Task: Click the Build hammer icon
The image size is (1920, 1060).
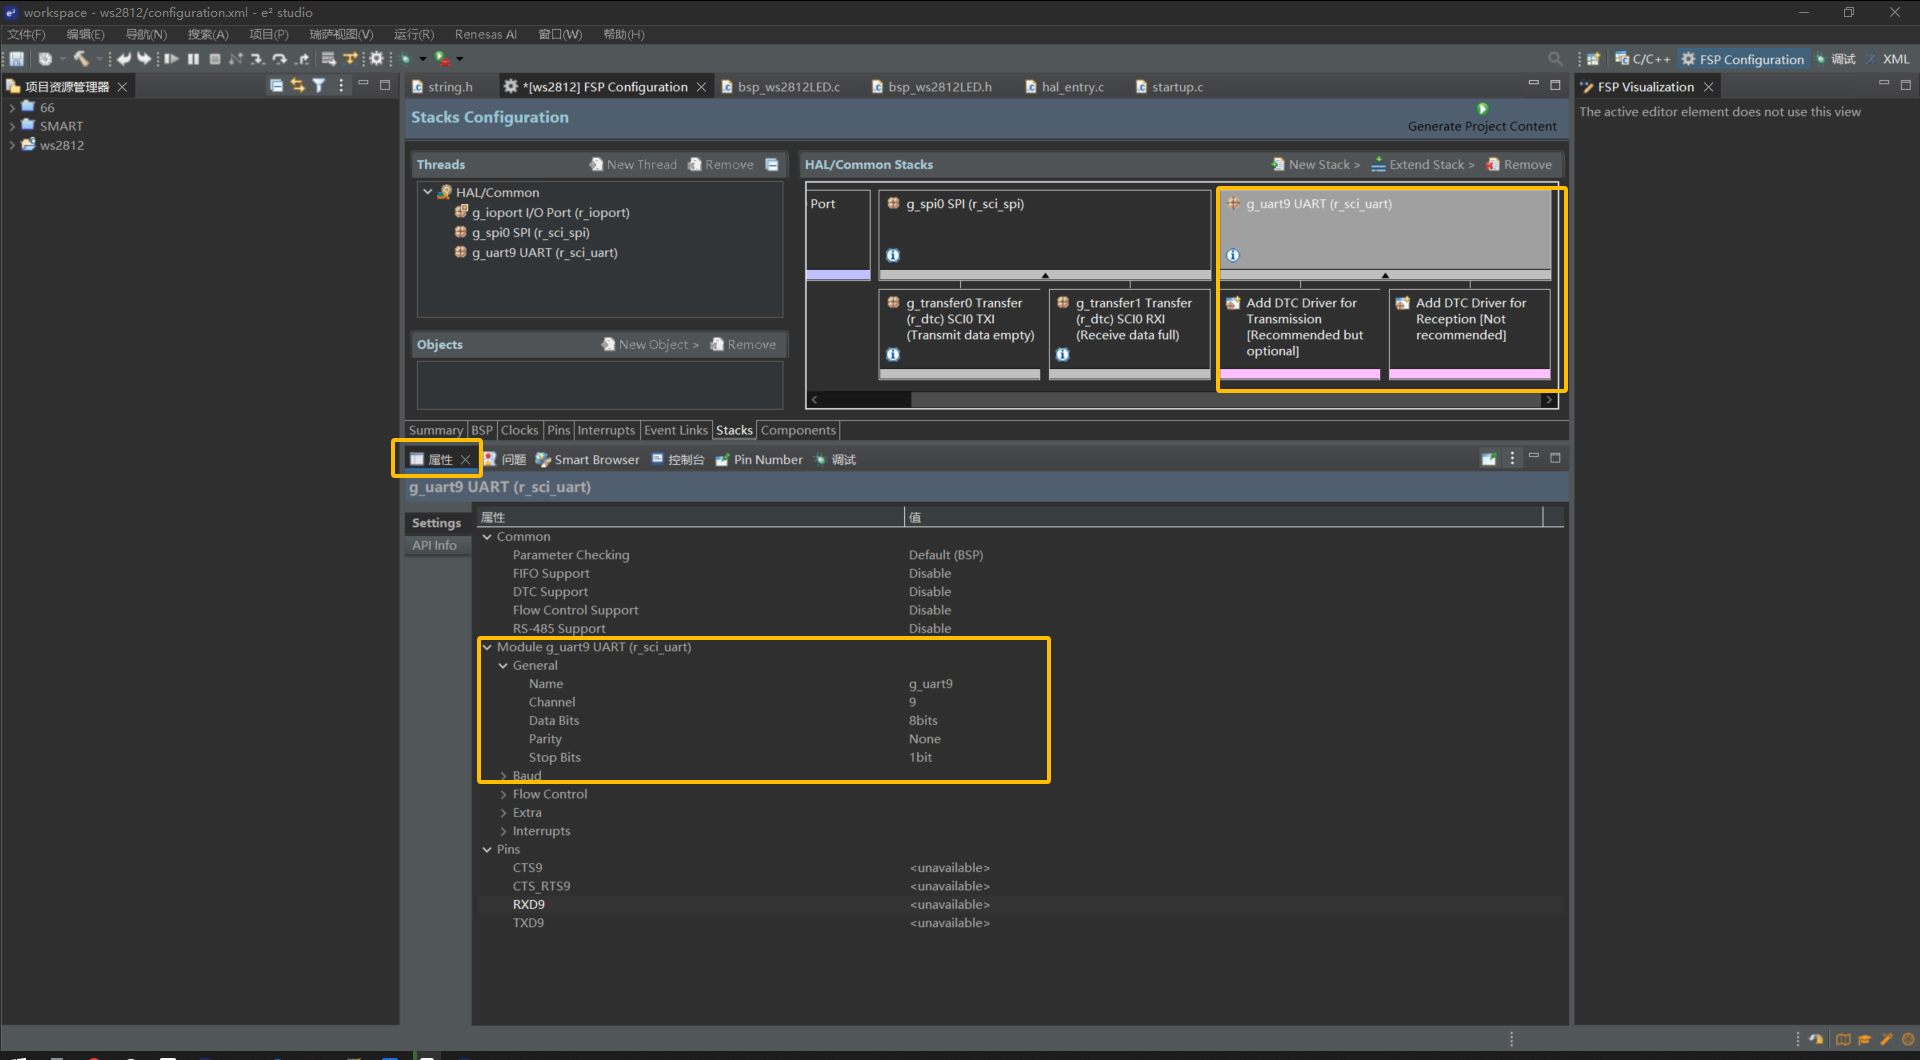Action: 81,59
